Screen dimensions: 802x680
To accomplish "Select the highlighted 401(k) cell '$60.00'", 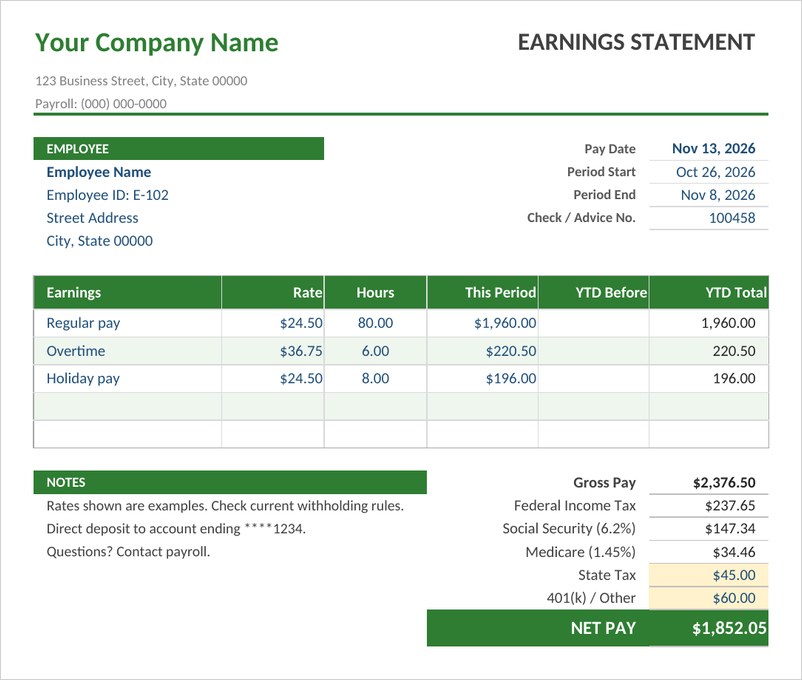I will pos(709,598).
